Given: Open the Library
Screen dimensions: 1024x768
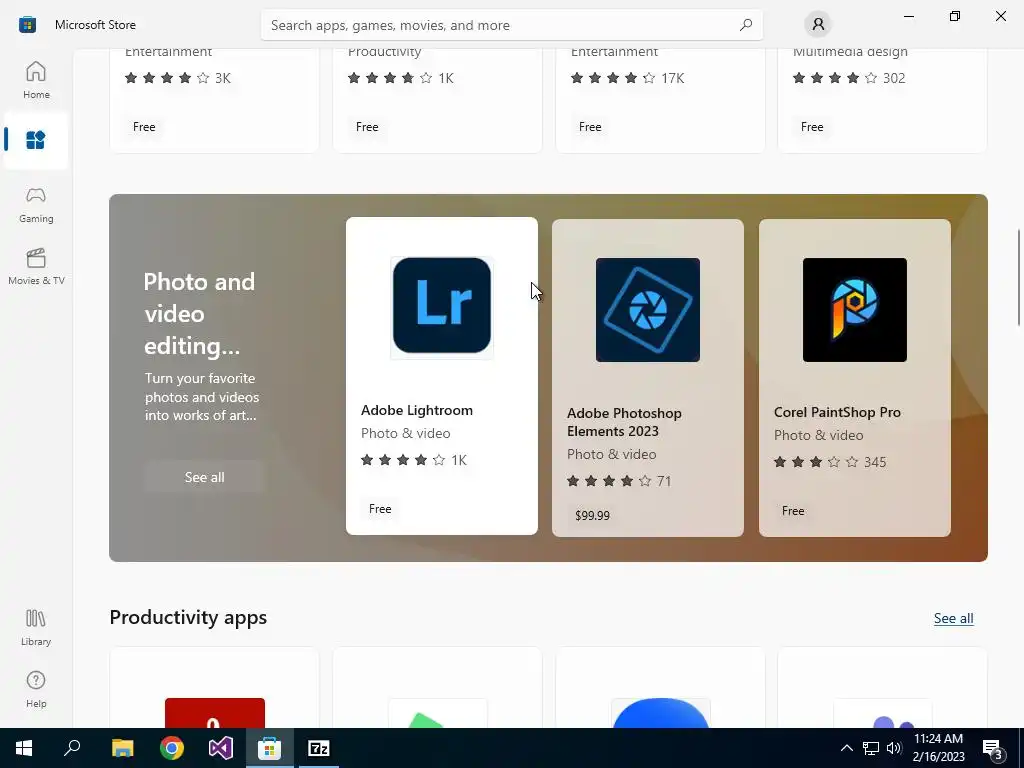Looking at the screenshot, I should click(x=36, y=628).
